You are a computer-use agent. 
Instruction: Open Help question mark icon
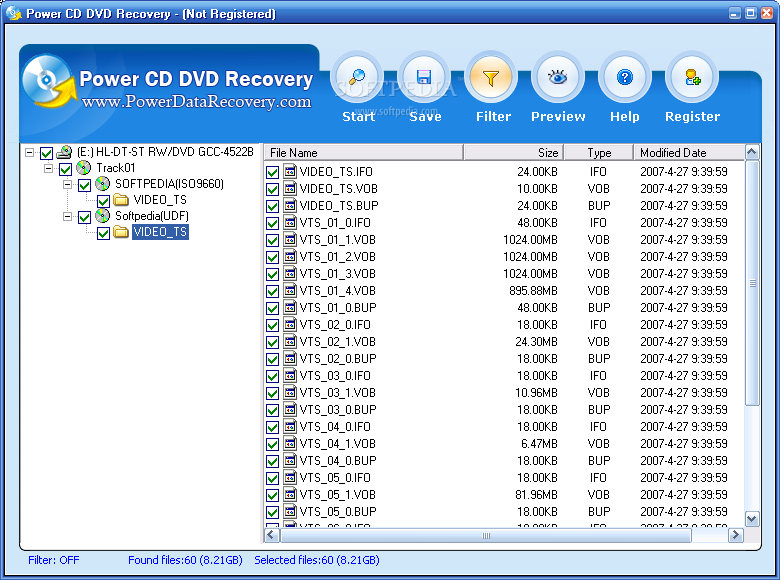click(x=625, y=78)
